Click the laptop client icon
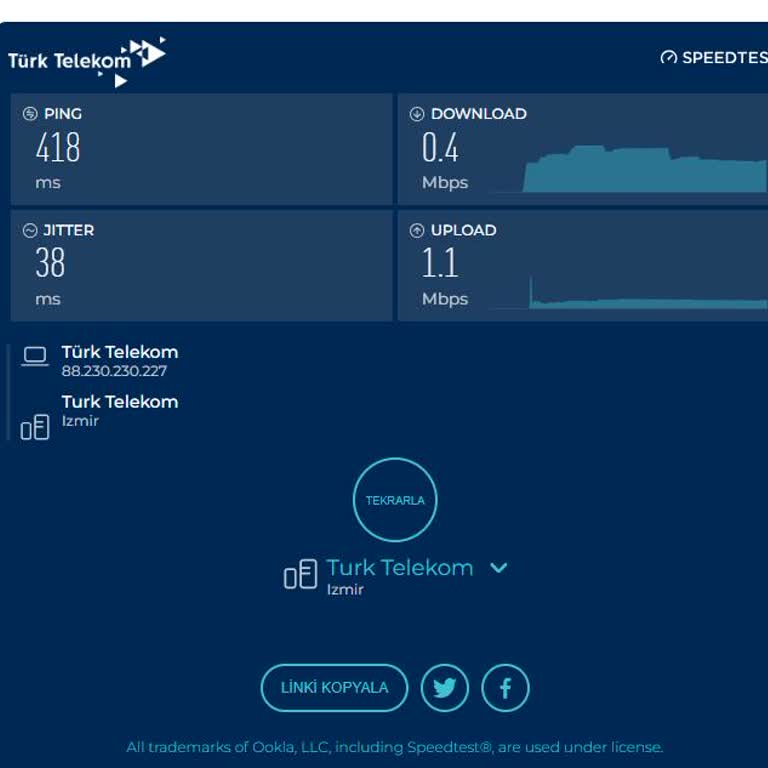Image resolution: width=768 pixels, height=768 pixels. 35,357
